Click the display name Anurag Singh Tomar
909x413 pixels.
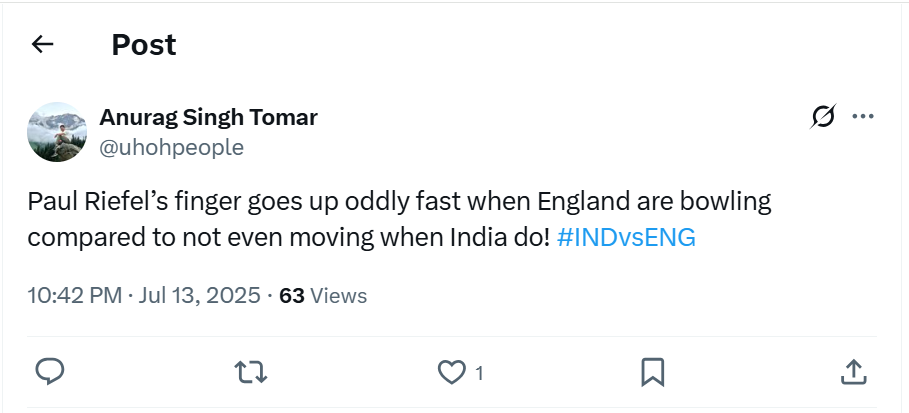coord(208,117)
